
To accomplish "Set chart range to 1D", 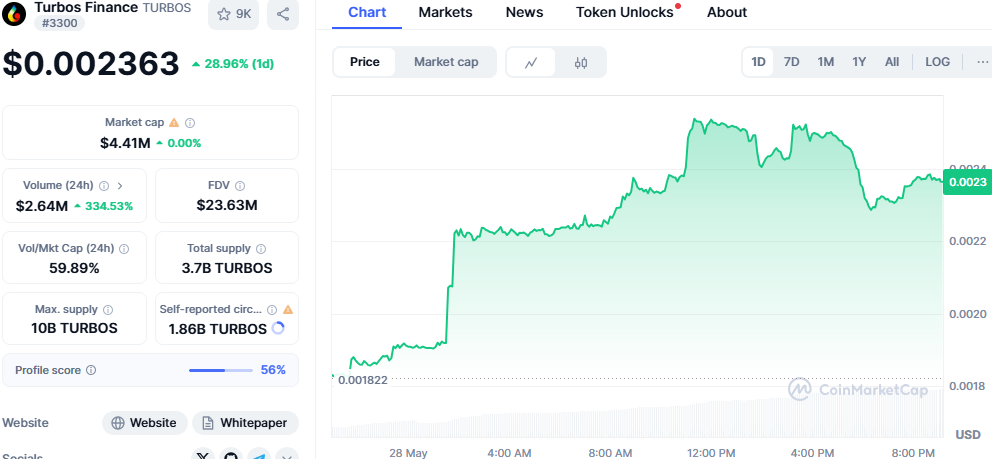I will click(758, 62).
